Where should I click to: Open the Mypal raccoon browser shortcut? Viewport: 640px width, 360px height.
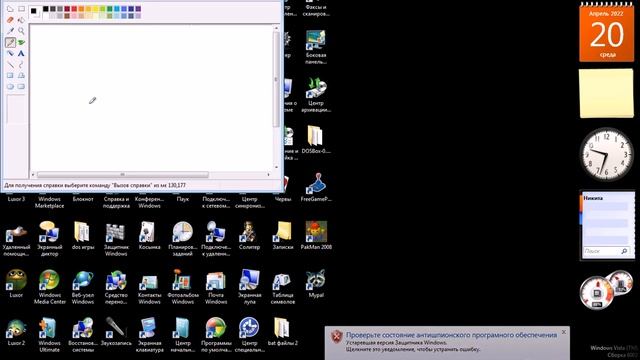(316, 284)
